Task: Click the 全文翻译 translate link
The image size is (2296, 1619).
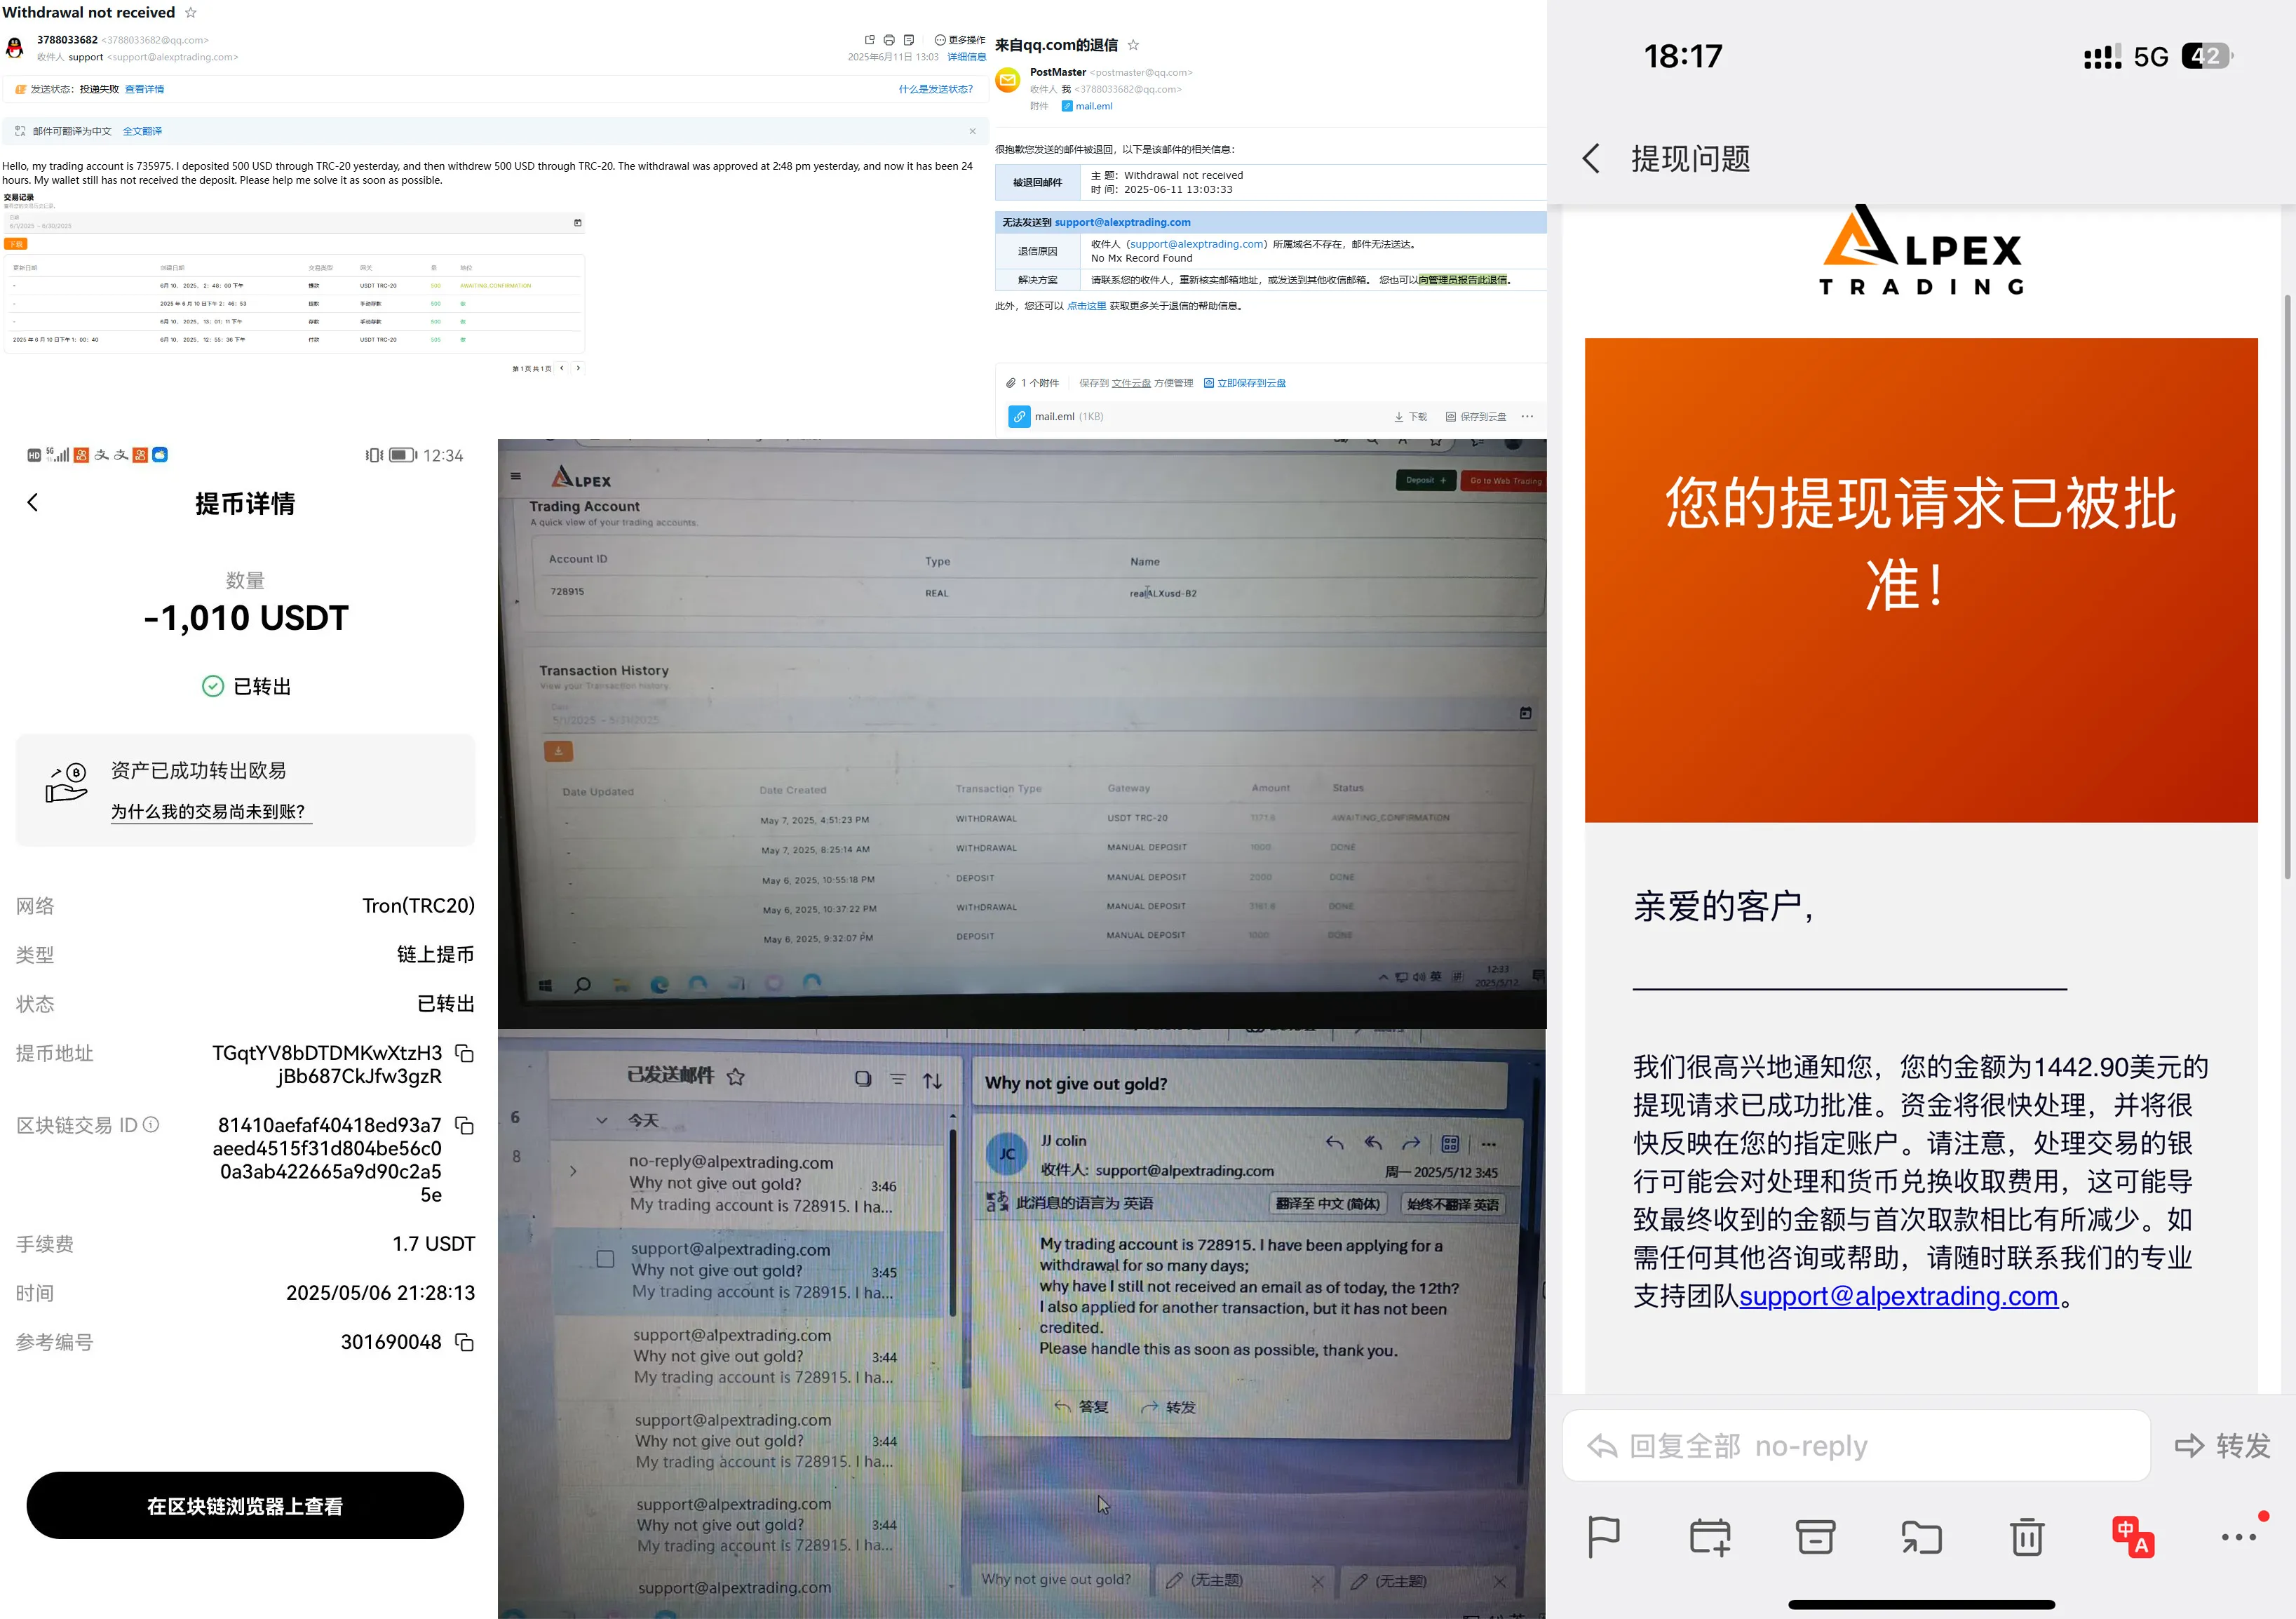Action: pyautogui.click(x=142, y=131)
